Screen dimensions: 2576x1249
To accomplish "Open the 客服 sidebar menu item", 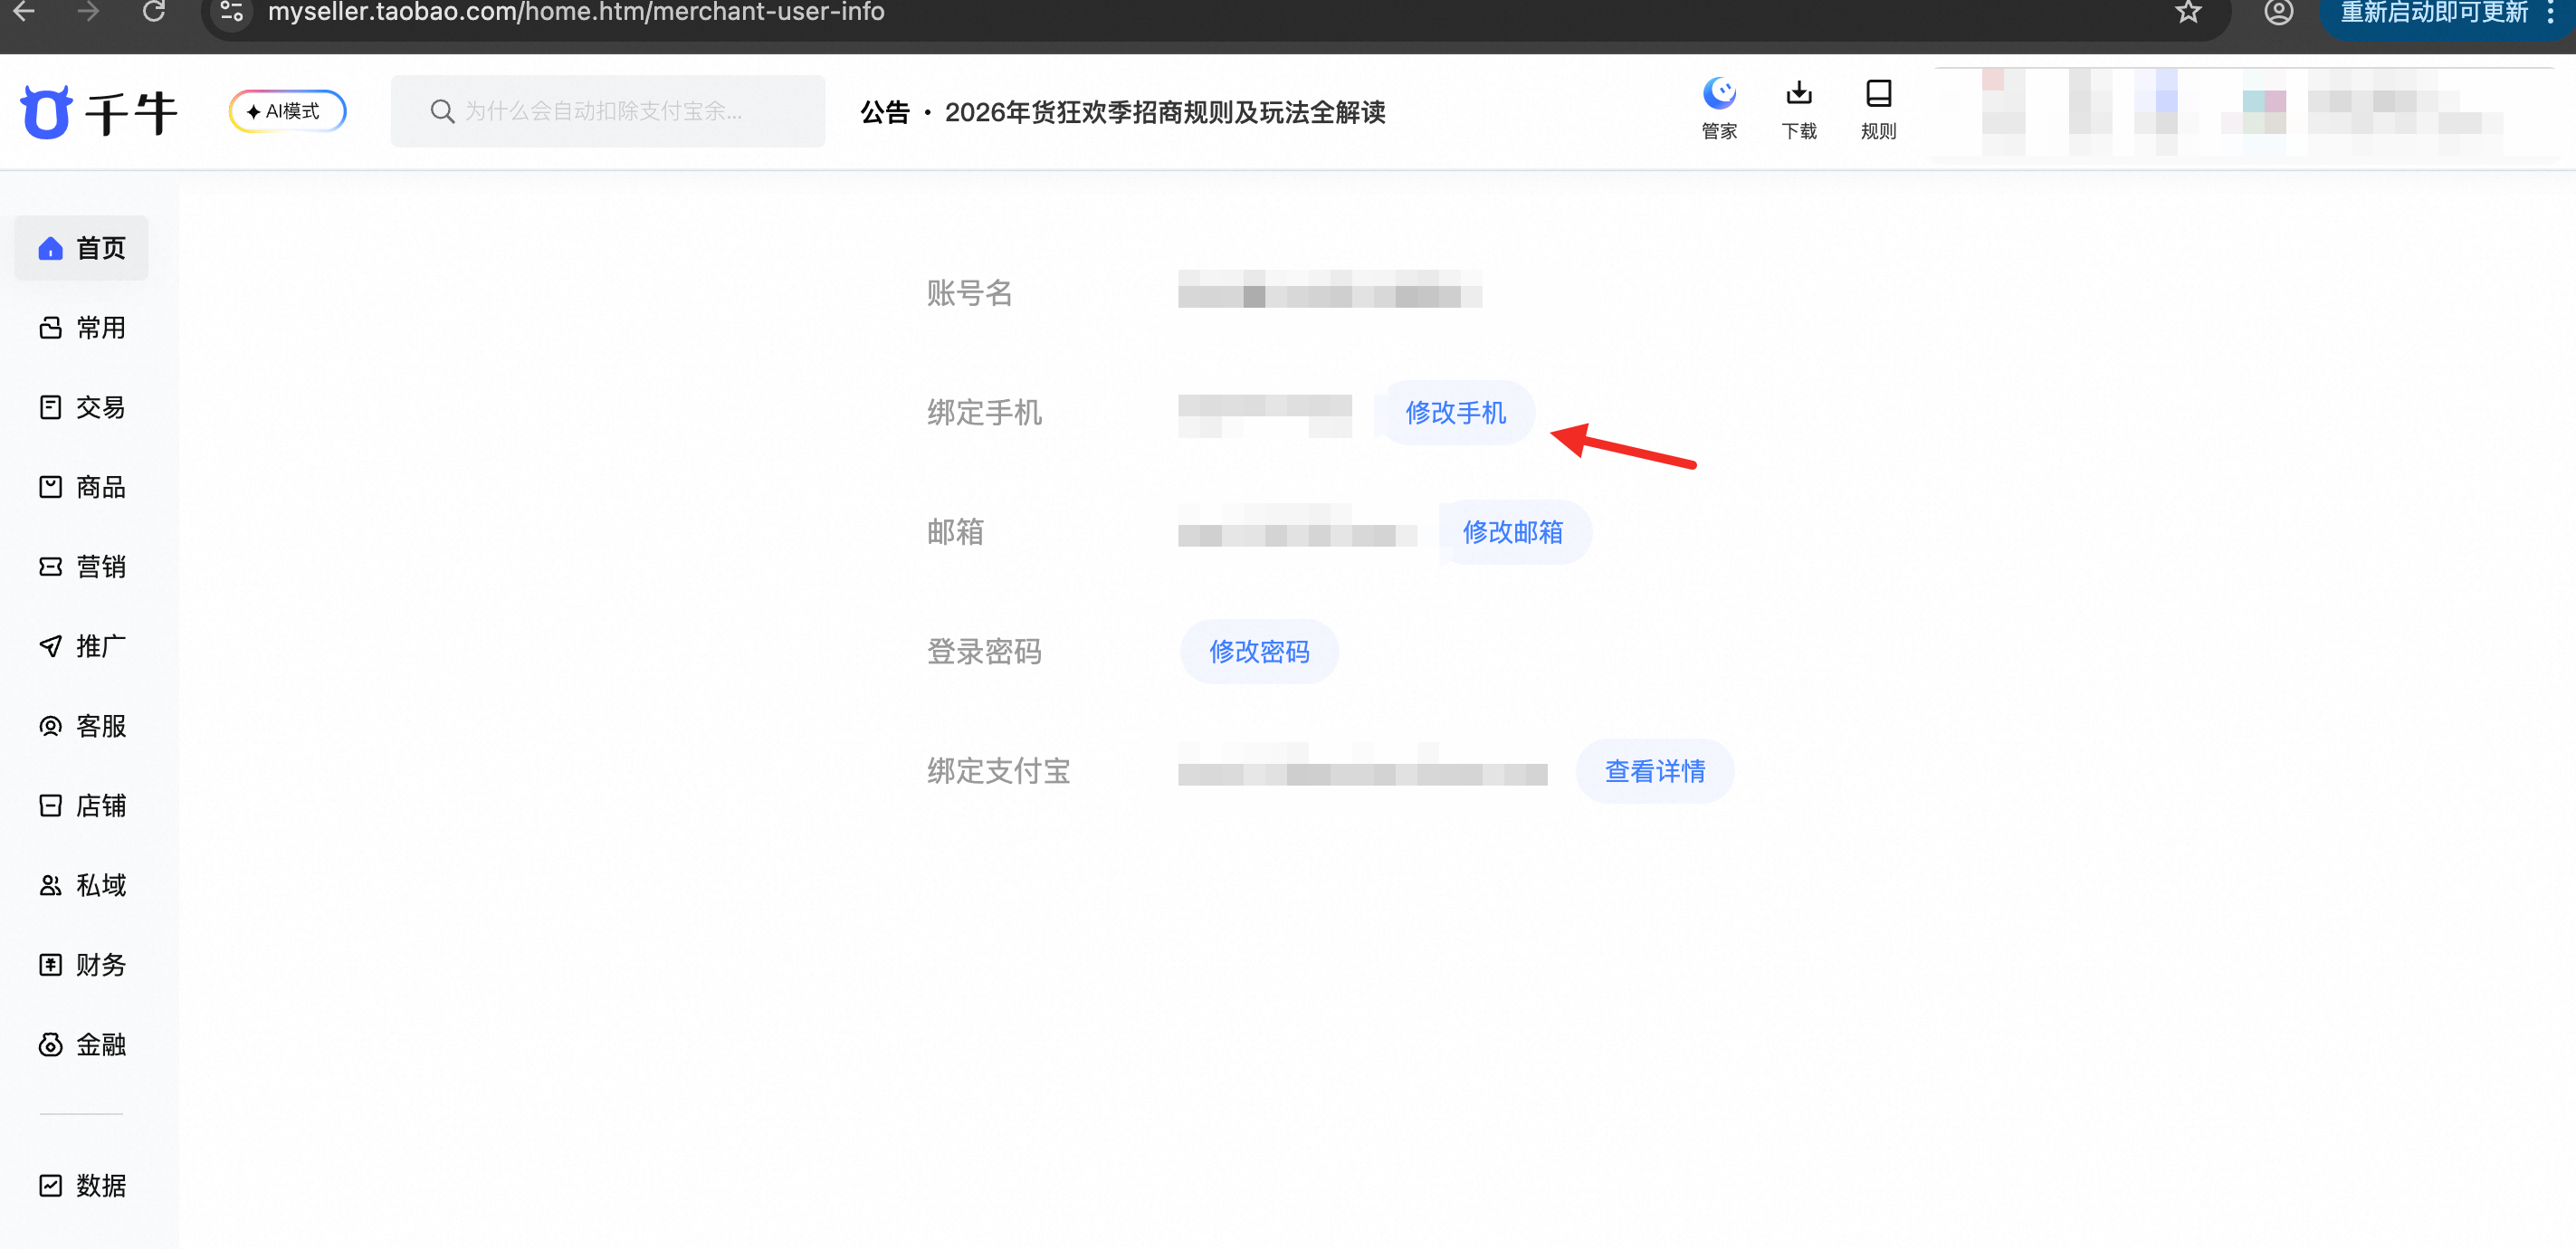I will point(82,726).
